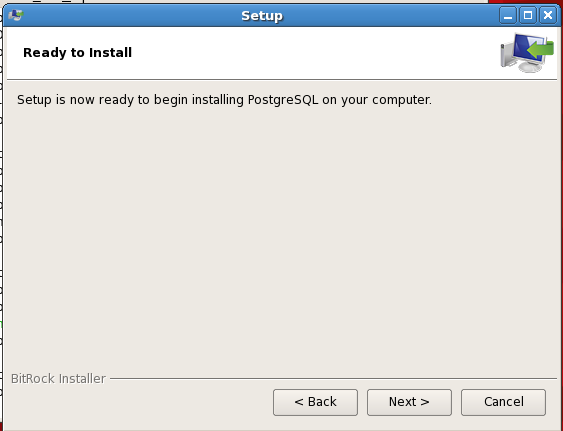This screenshot has width=563, height=431.
Task: Click the Setup title bar text
Action: [x=262, y=16]
